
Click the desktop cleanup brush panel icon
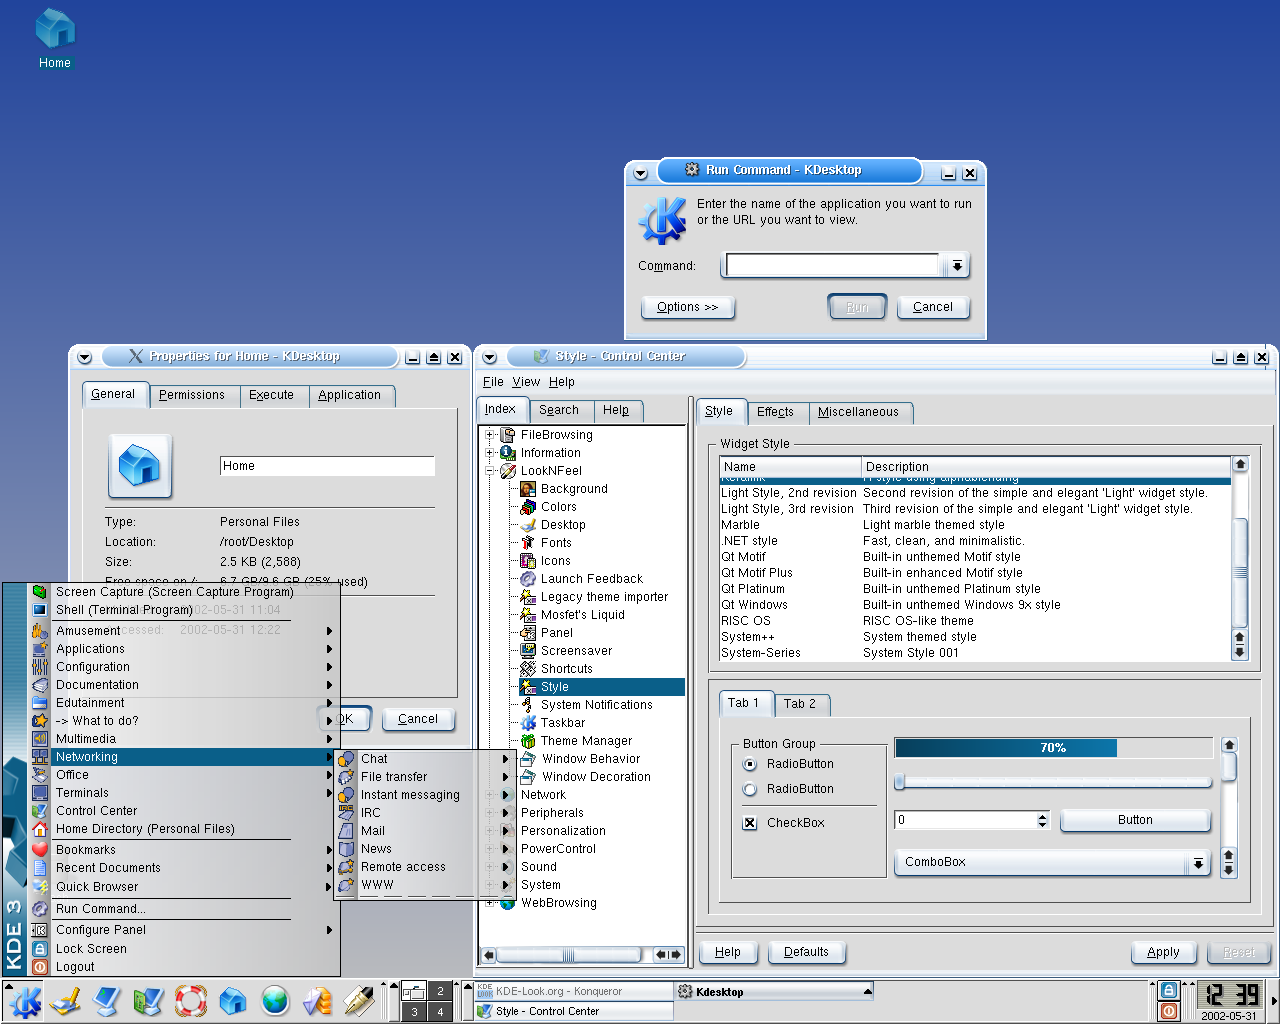(x=65, y=1000)
